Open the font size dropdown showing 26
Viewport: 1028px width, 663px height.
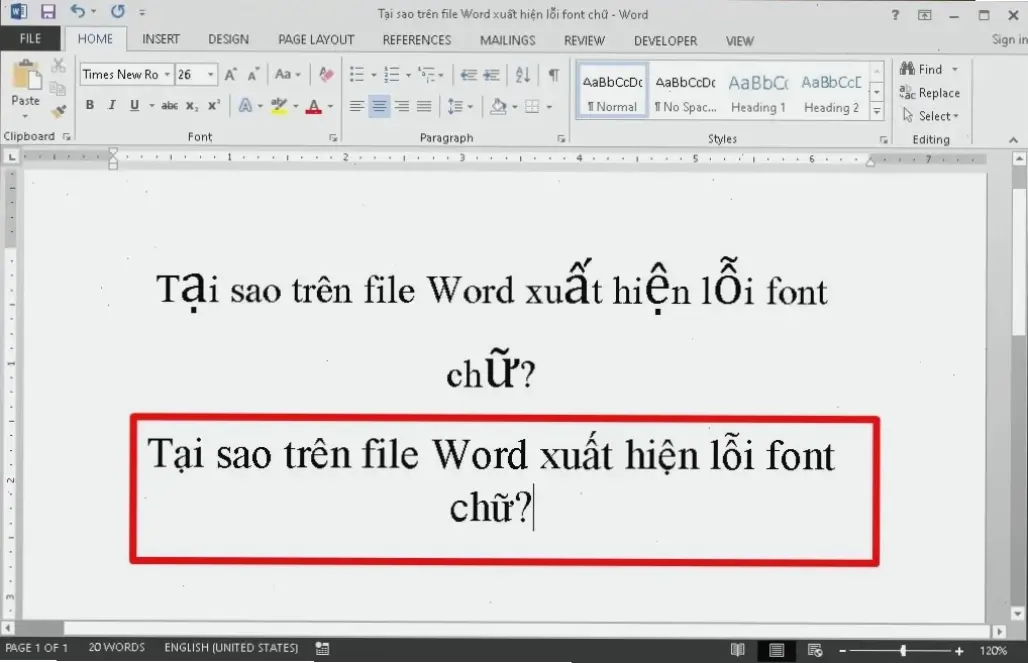210,74
